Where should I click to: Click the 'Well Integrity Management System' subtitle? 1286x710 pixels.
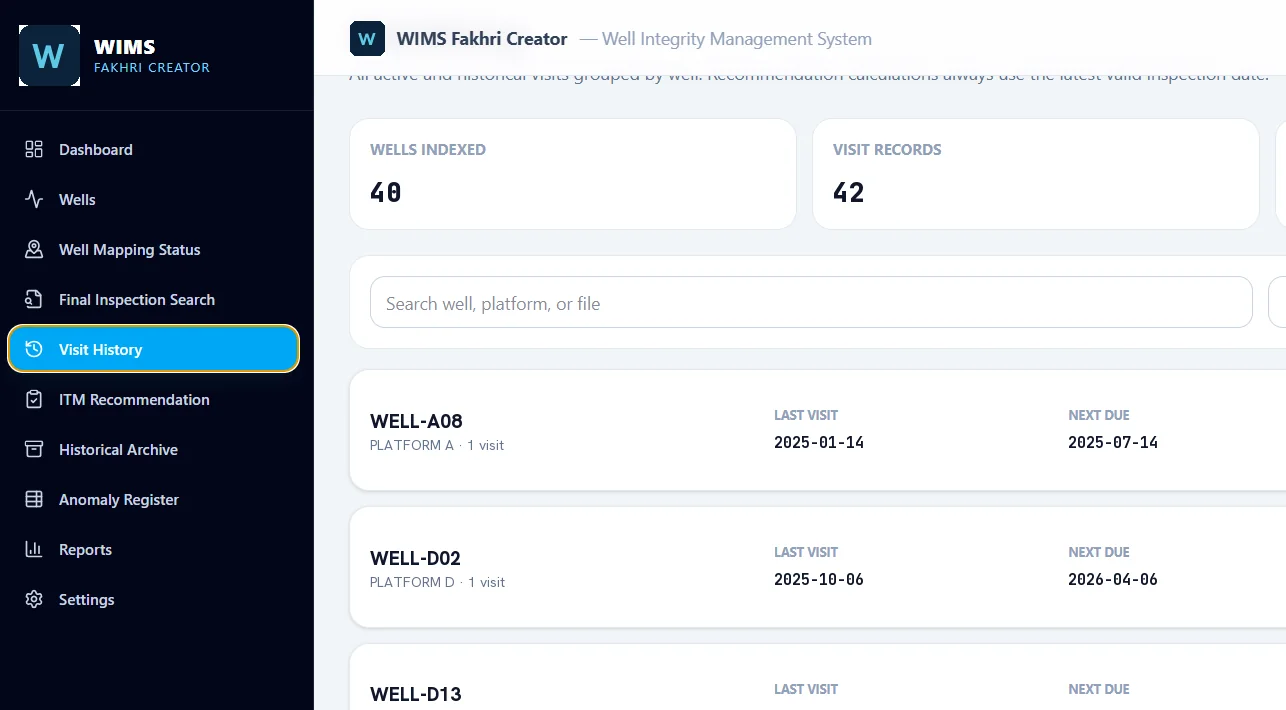pyautogui.click(x=737, y=39)
